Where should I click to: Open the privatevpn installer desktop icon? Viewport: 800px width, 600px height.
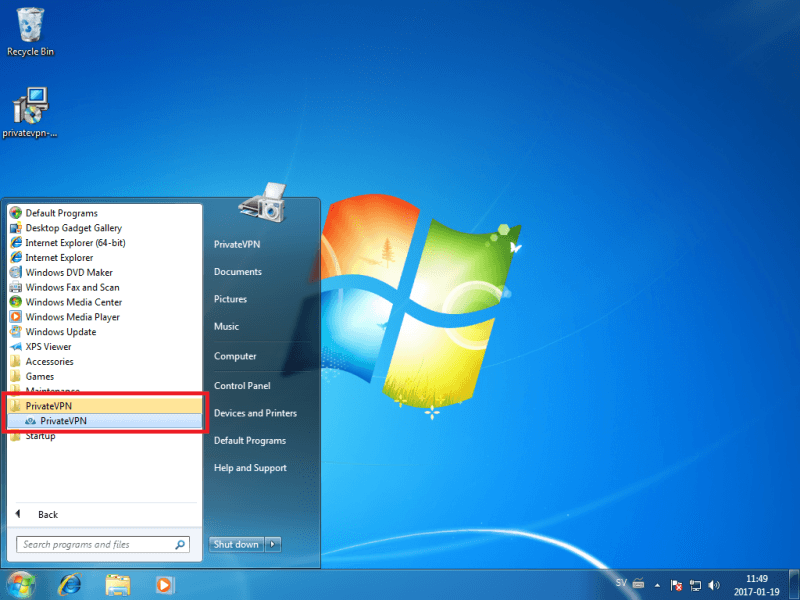30,110
